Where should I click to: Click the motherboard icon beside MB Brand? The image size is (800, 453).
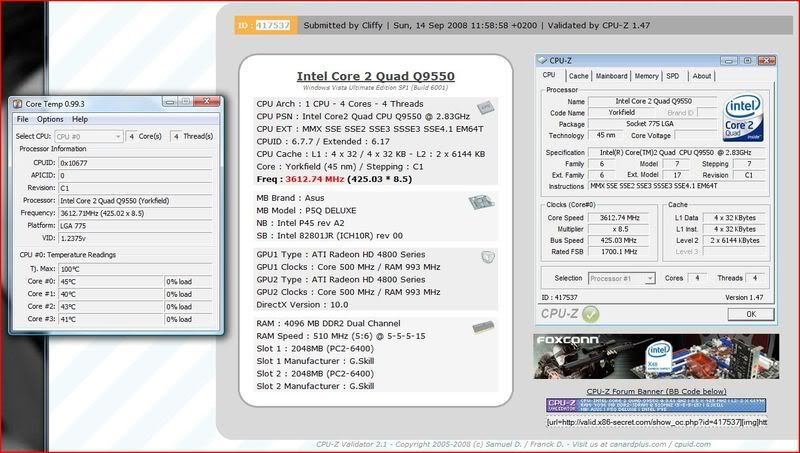[x=478, y=205]
